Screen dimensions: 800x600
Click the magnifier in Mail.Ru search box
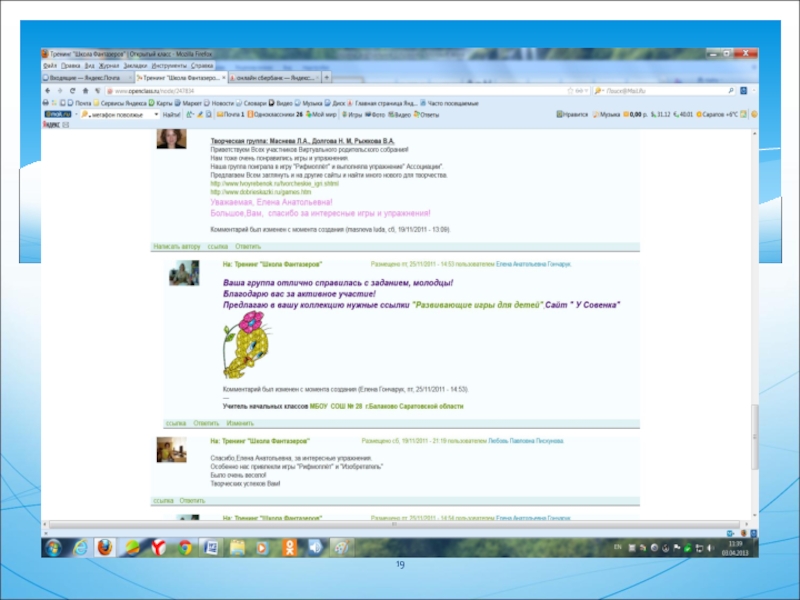(731, 91)
